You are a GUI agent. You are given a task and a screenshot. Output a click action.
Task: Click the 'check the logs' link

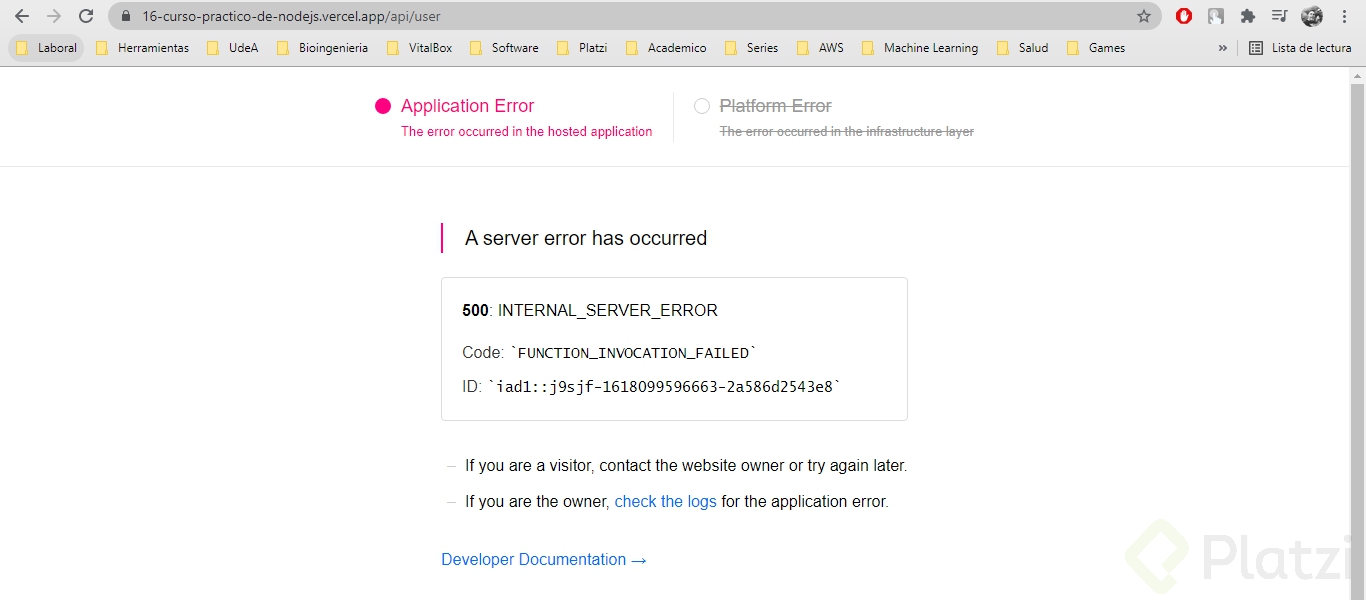click(665, 502)
